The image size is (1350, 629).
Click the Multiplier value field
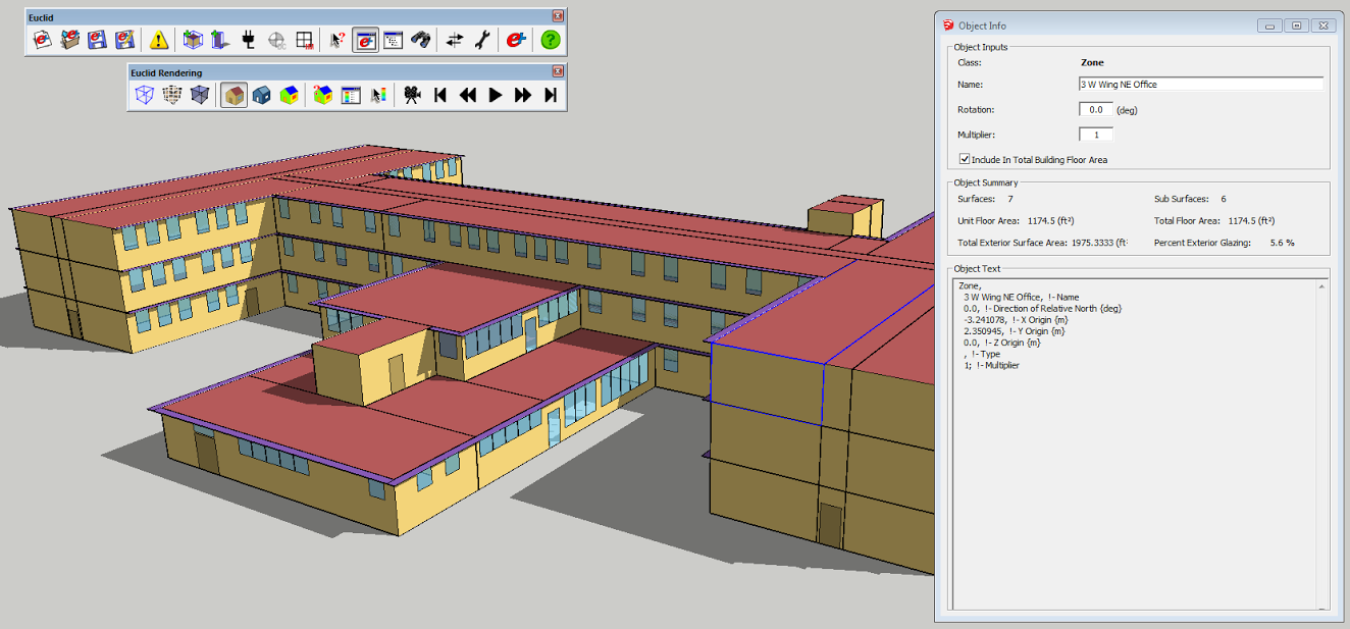[1096, 134]
